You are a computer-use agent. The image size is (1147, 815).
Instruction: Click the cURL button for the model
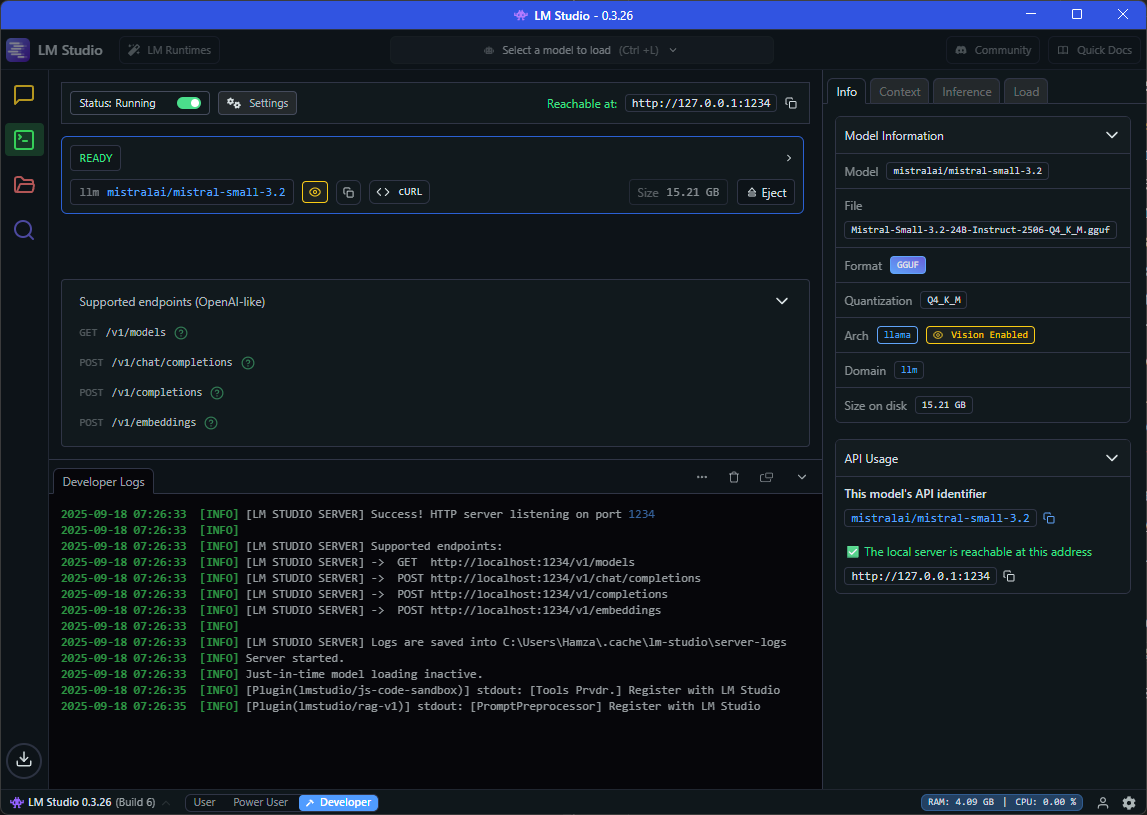399,192
